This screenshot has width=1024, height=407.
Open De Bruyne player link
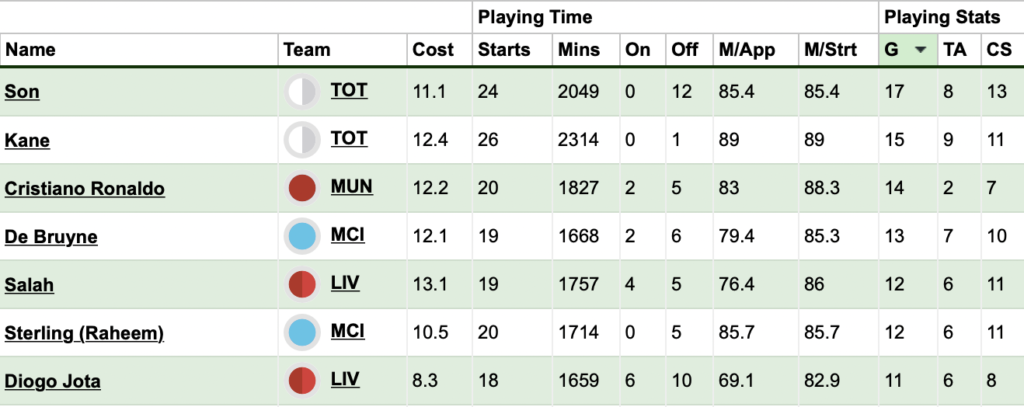(51, 236)
